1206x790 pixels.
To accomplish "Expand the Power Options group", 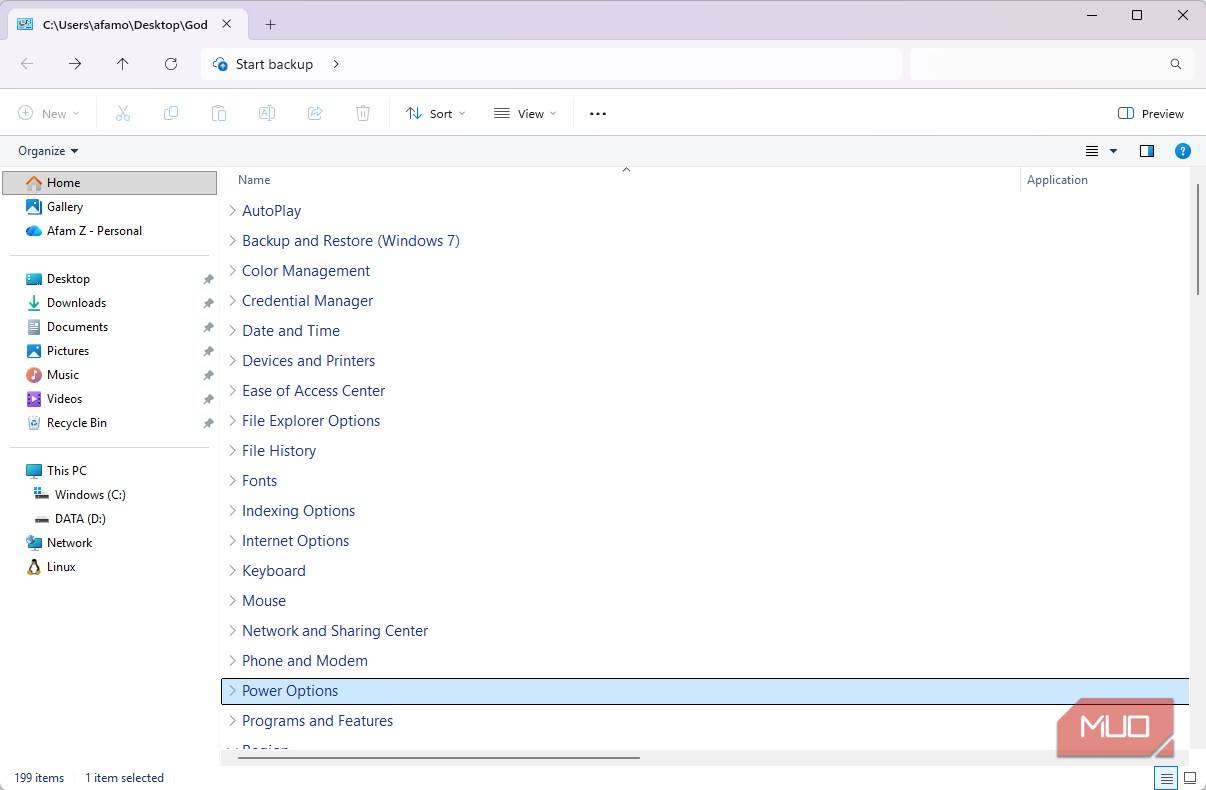I will click(232, 691).
